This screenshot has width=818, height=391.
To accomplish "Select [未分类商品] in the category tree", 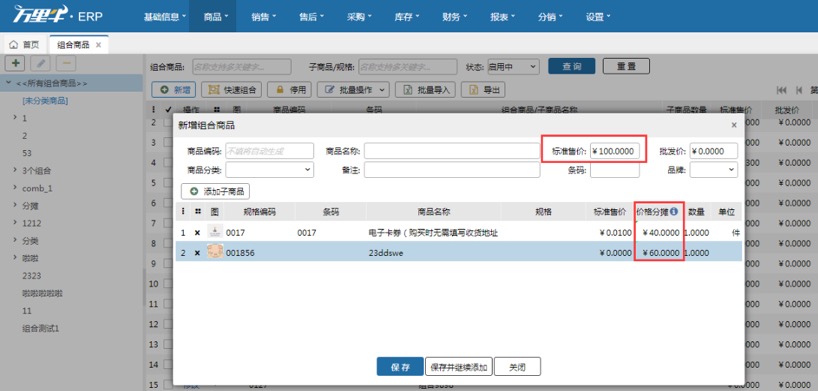I will [x=45, y=101].
